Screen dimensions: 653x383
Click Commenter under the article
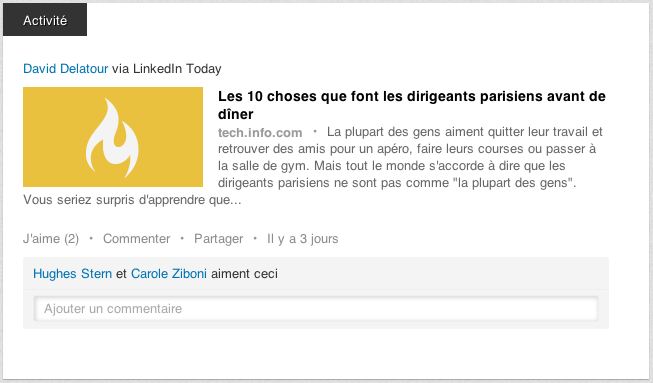click(137, 239)
